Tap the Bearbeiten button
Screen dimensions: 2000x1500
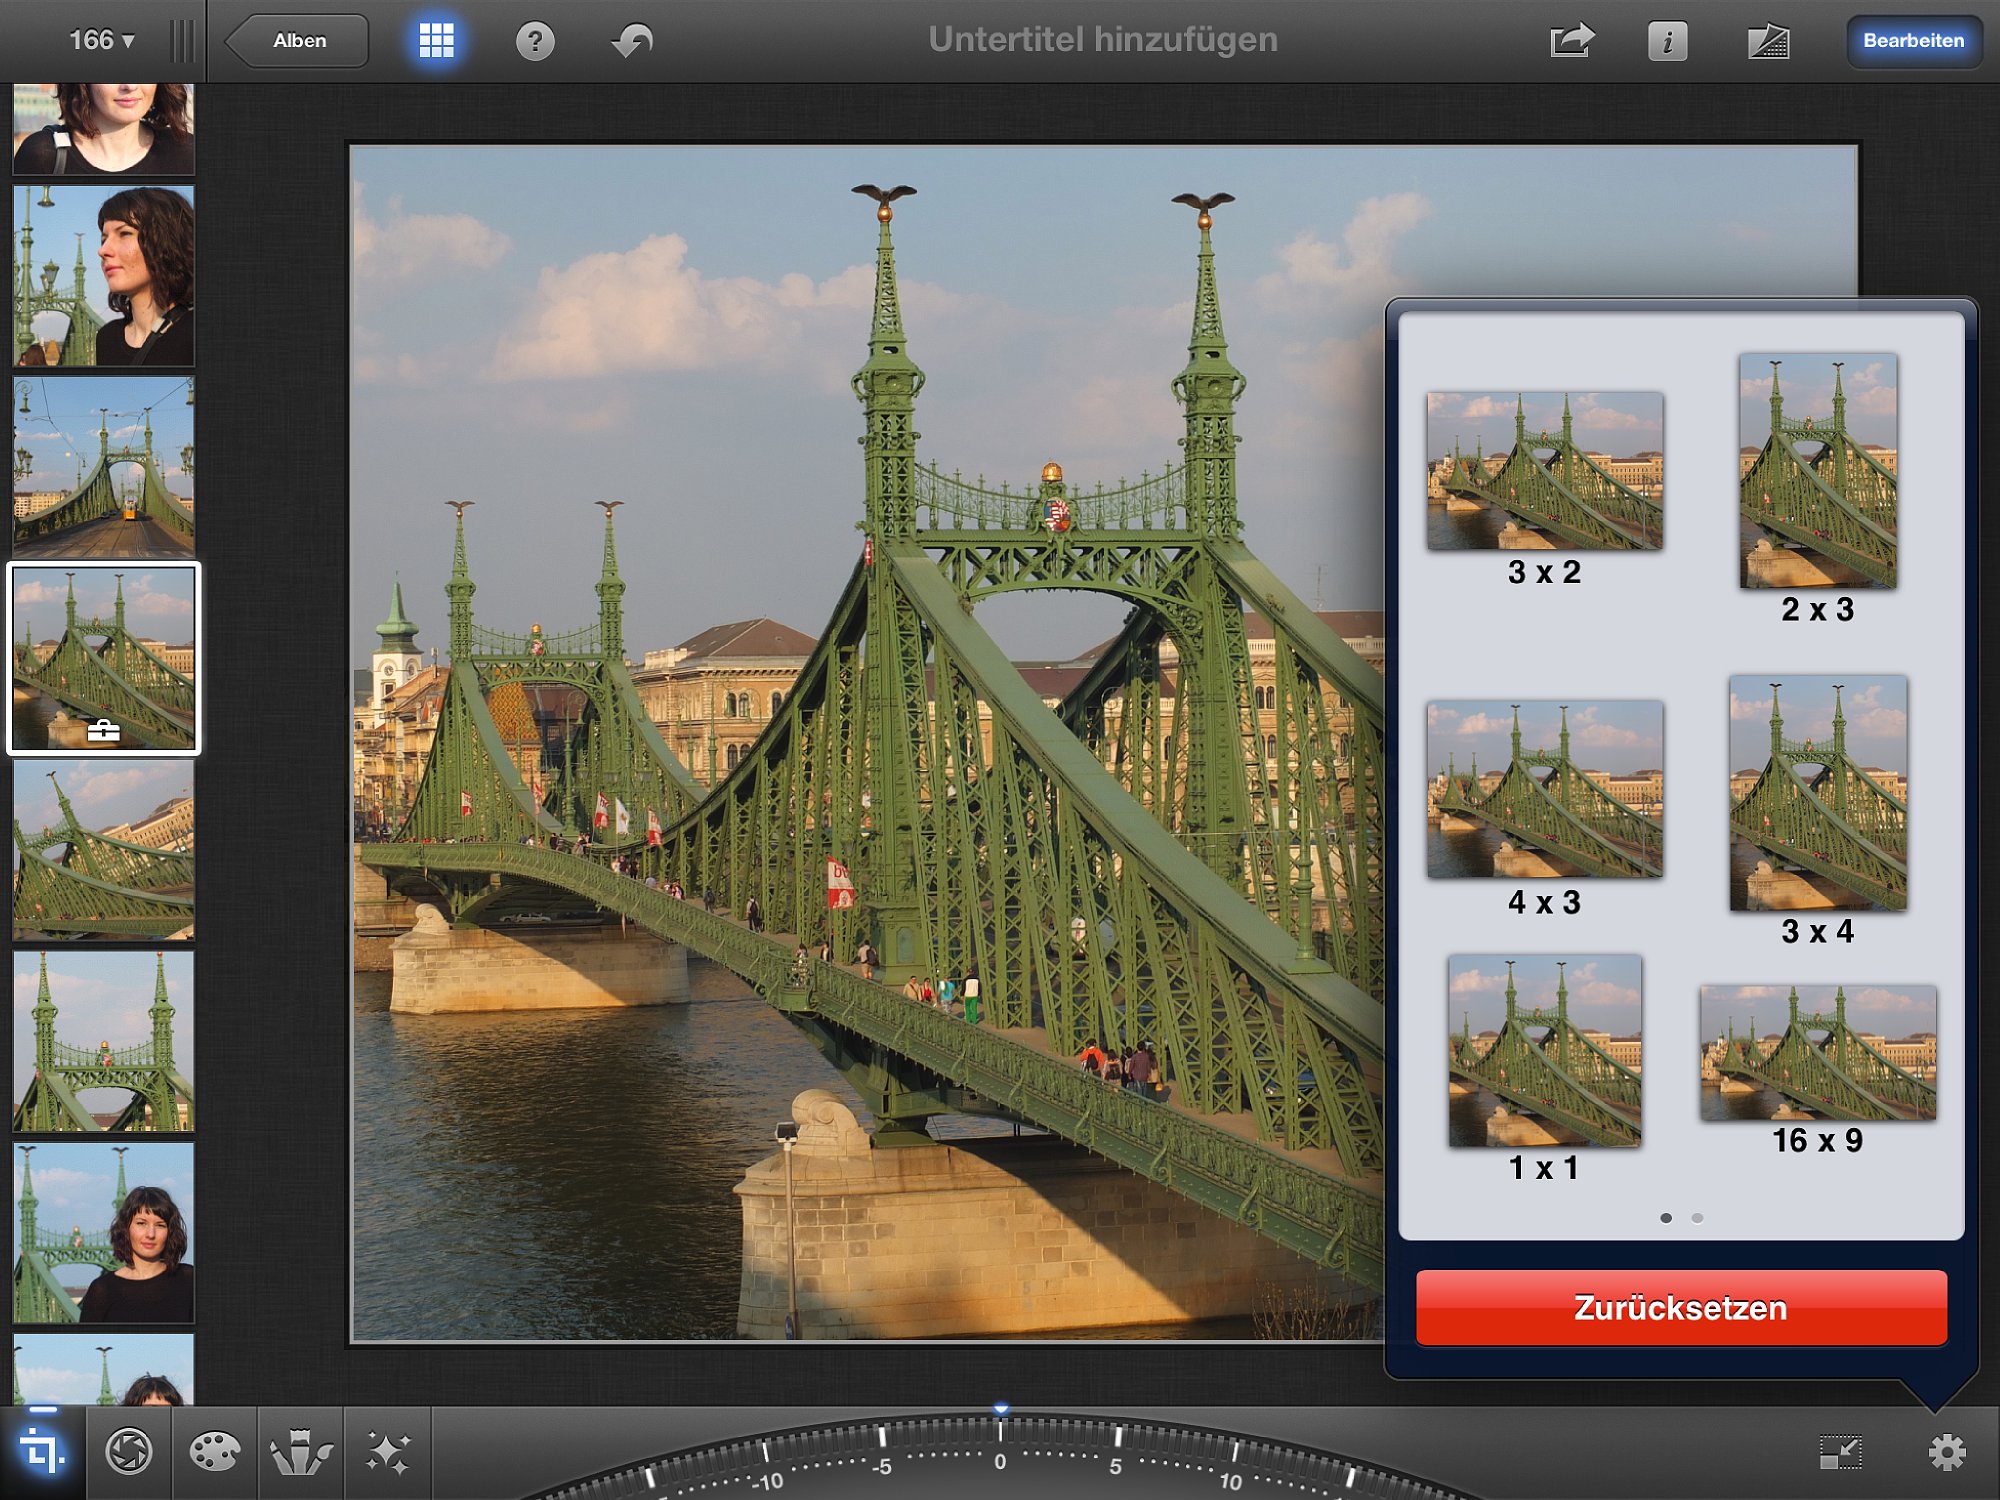pyautogui.click(x=1913, y=41)
